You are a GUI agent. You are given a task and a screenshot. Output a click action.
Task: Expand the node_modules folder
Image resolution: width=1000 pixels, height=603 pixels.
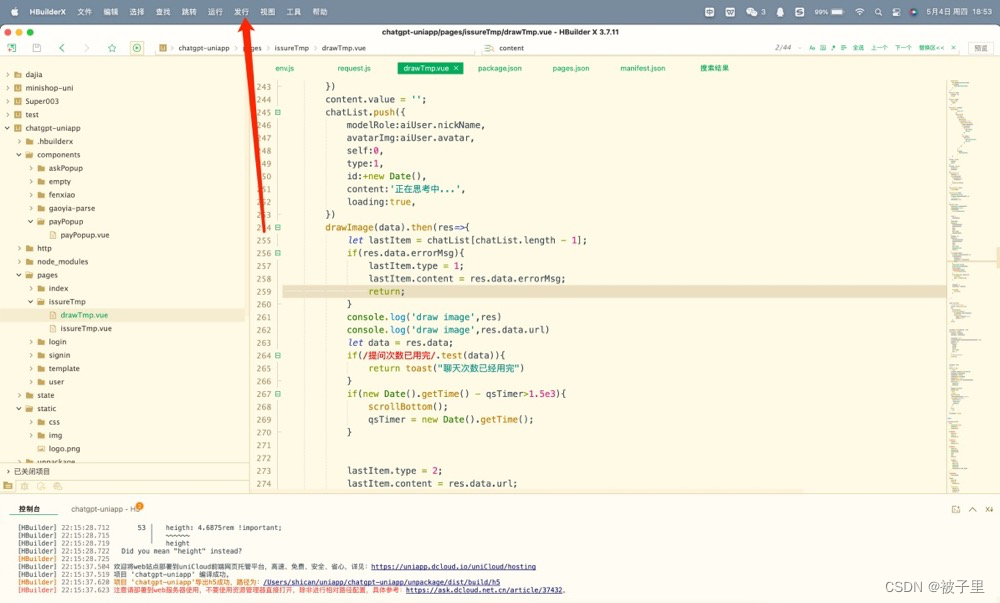(x=19, y=262)
